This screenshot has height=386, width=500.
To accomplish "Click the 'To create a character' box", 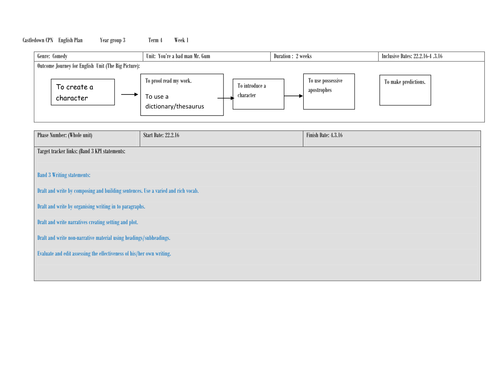I will (83, 92).
